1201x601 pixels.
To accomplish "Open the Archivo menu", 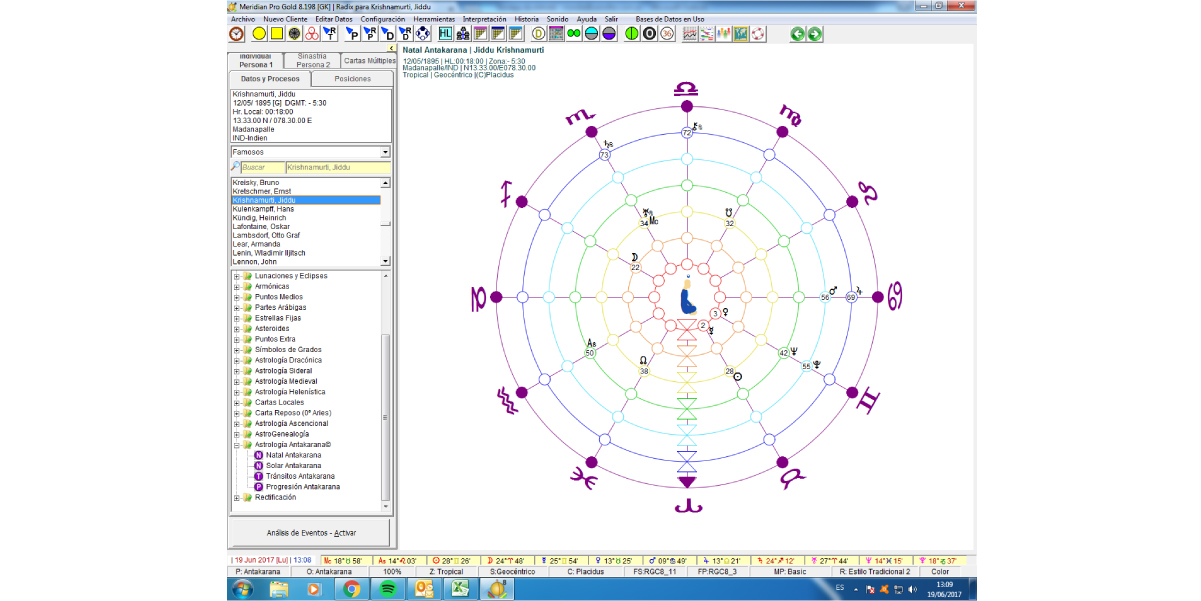I will click(243, 19).
